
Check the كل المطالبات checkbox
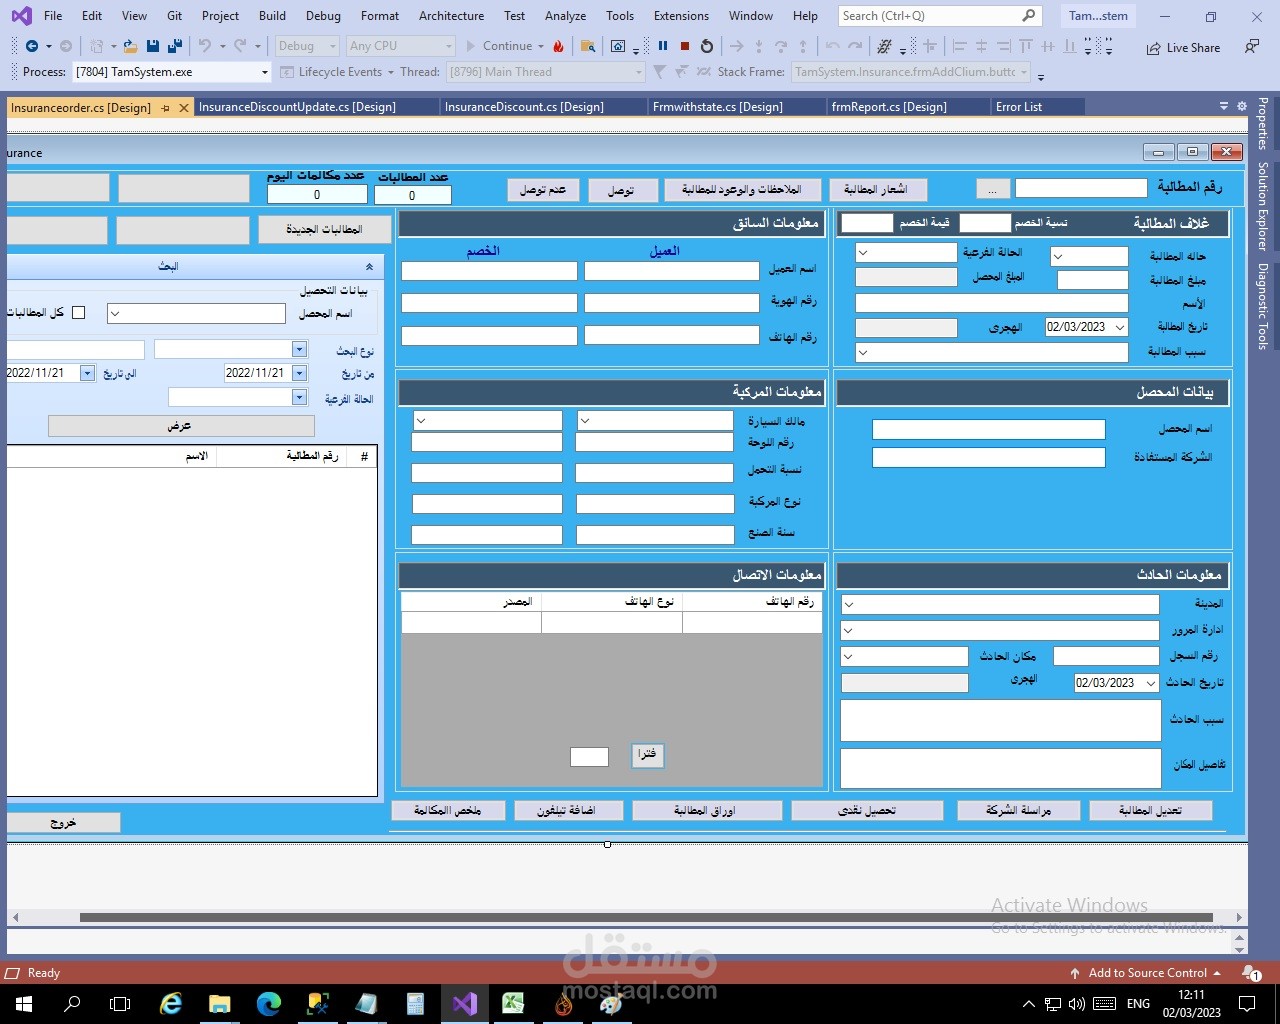79,313
